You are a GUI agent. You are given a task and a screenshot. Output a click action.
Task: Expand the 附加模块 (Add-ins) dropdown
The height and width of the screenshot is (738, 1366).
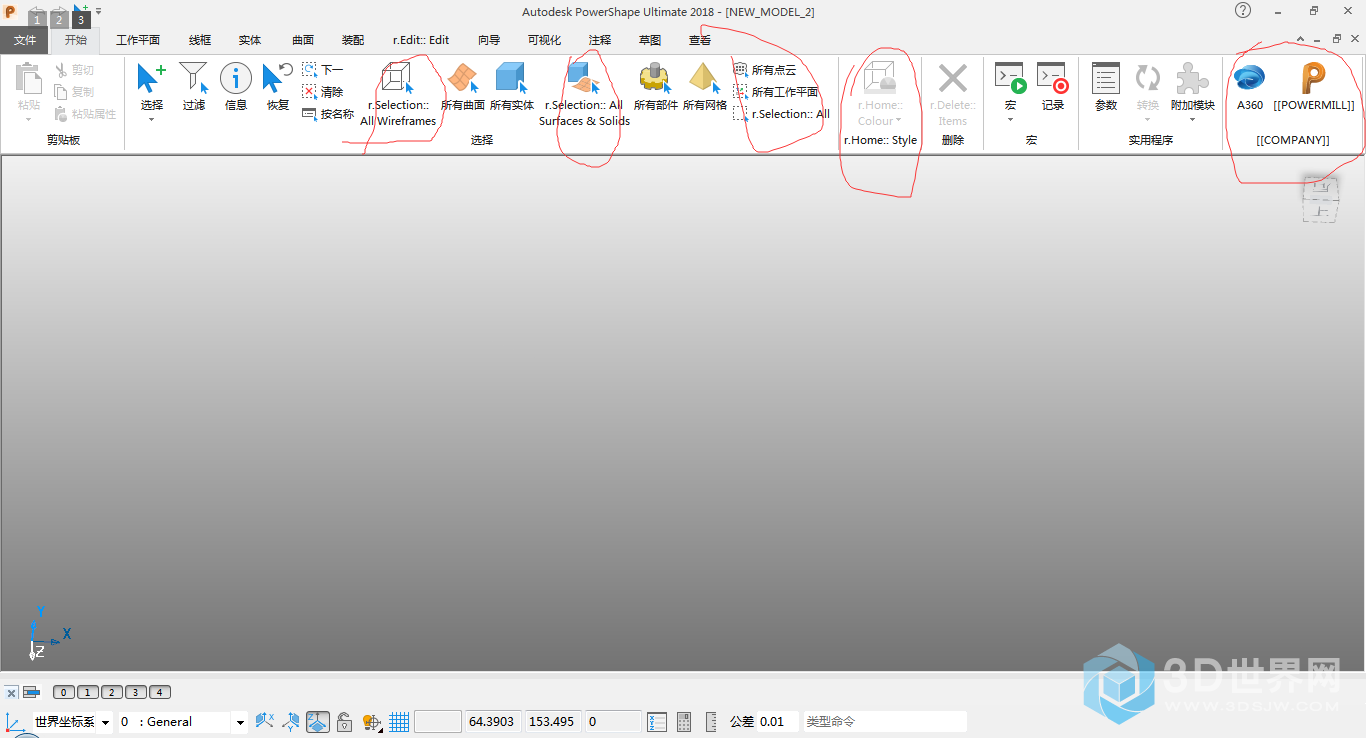click(x=1192, y=120)
